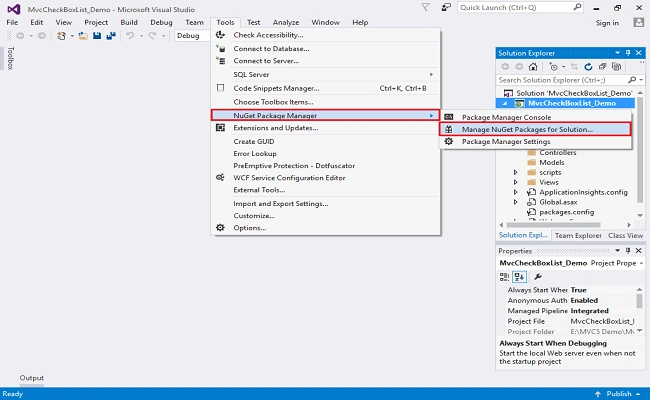Open Code Snippets Manager menu entry
This screenshot has width=650, height=400.
click(x=326, y=88)
